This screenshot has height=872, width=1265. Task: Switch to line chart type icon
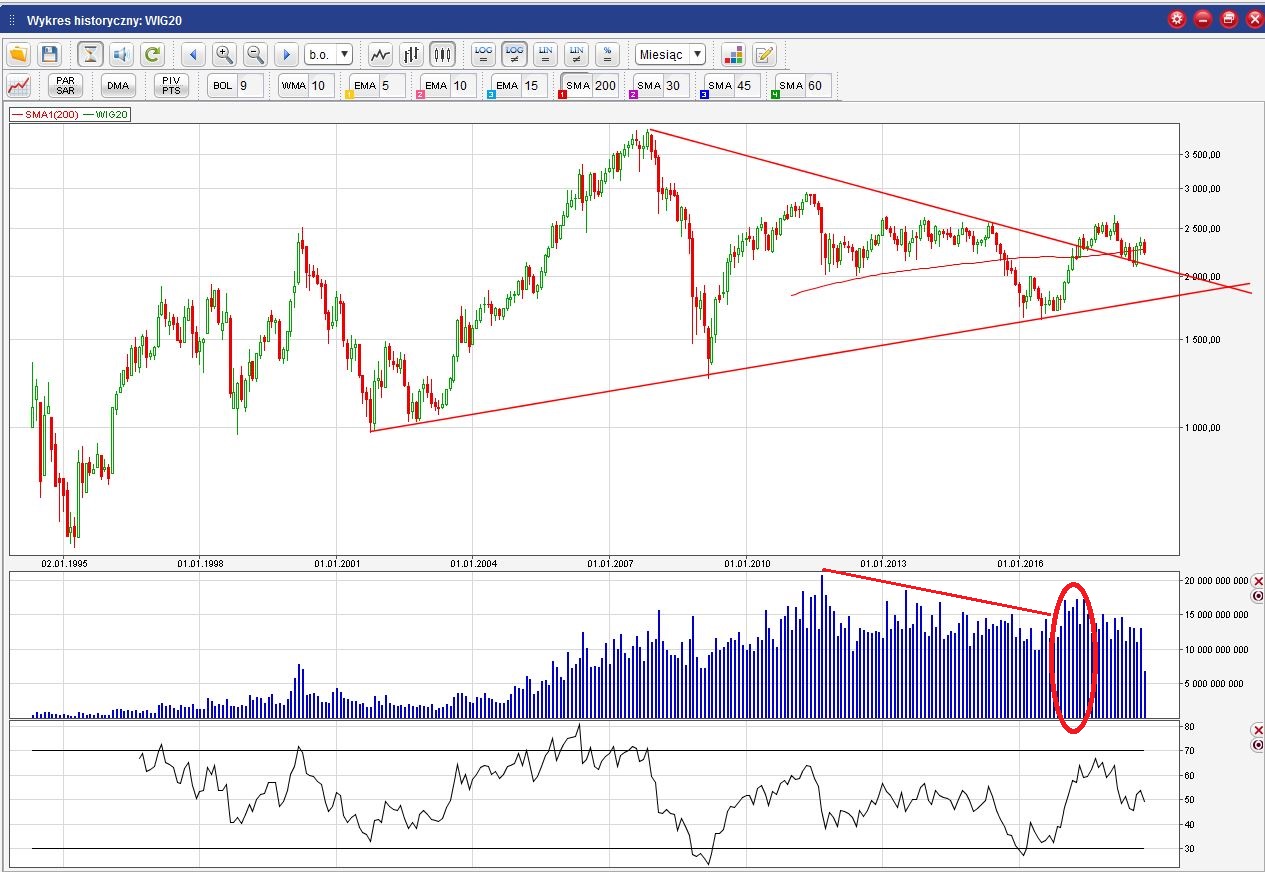click(380, 54)
